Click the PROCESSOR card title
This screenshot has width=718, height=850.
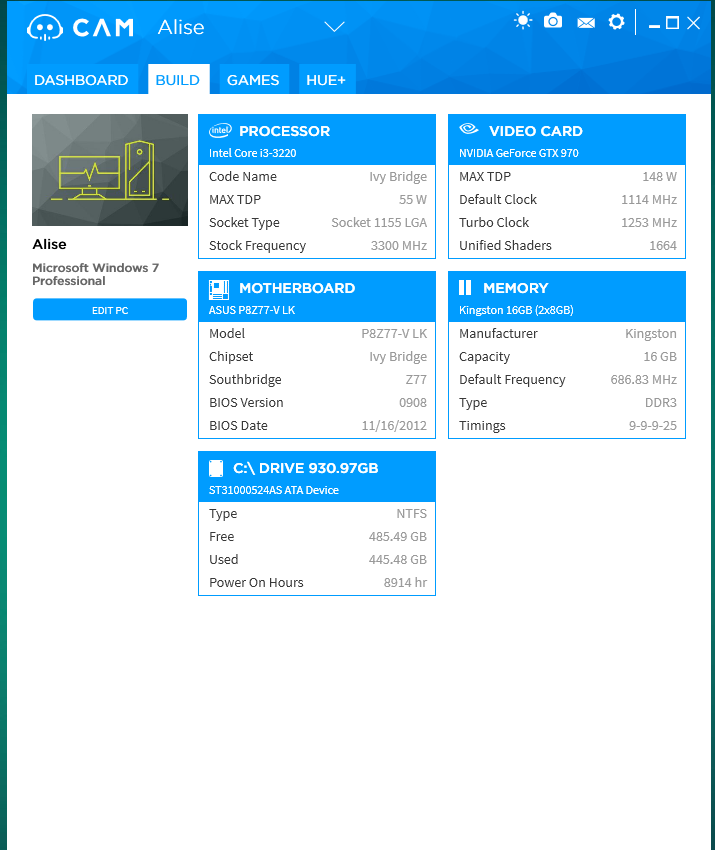(285, 131)
